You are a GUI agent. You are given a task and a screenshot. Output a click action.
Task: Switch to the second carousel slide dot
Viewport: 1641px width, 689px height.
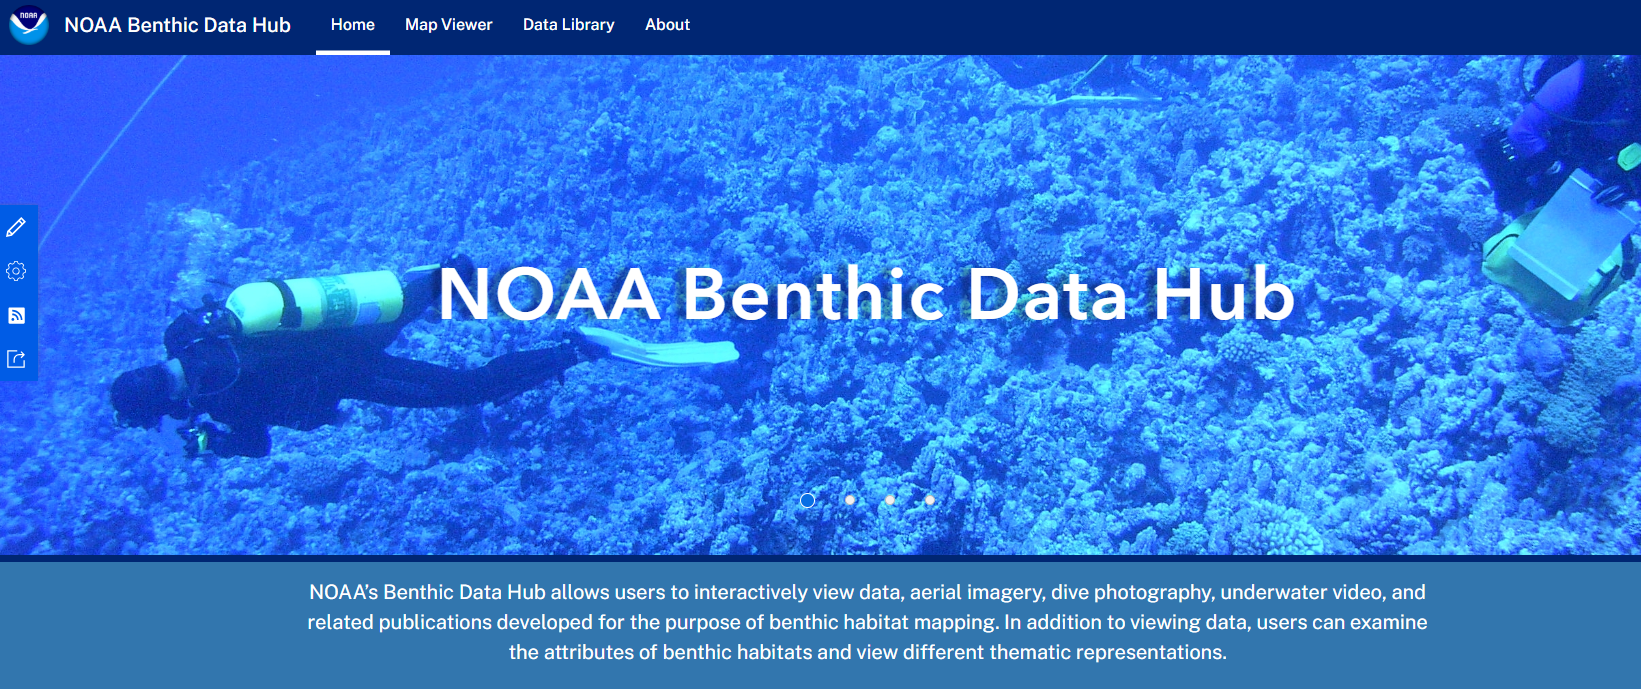[850, 500]
